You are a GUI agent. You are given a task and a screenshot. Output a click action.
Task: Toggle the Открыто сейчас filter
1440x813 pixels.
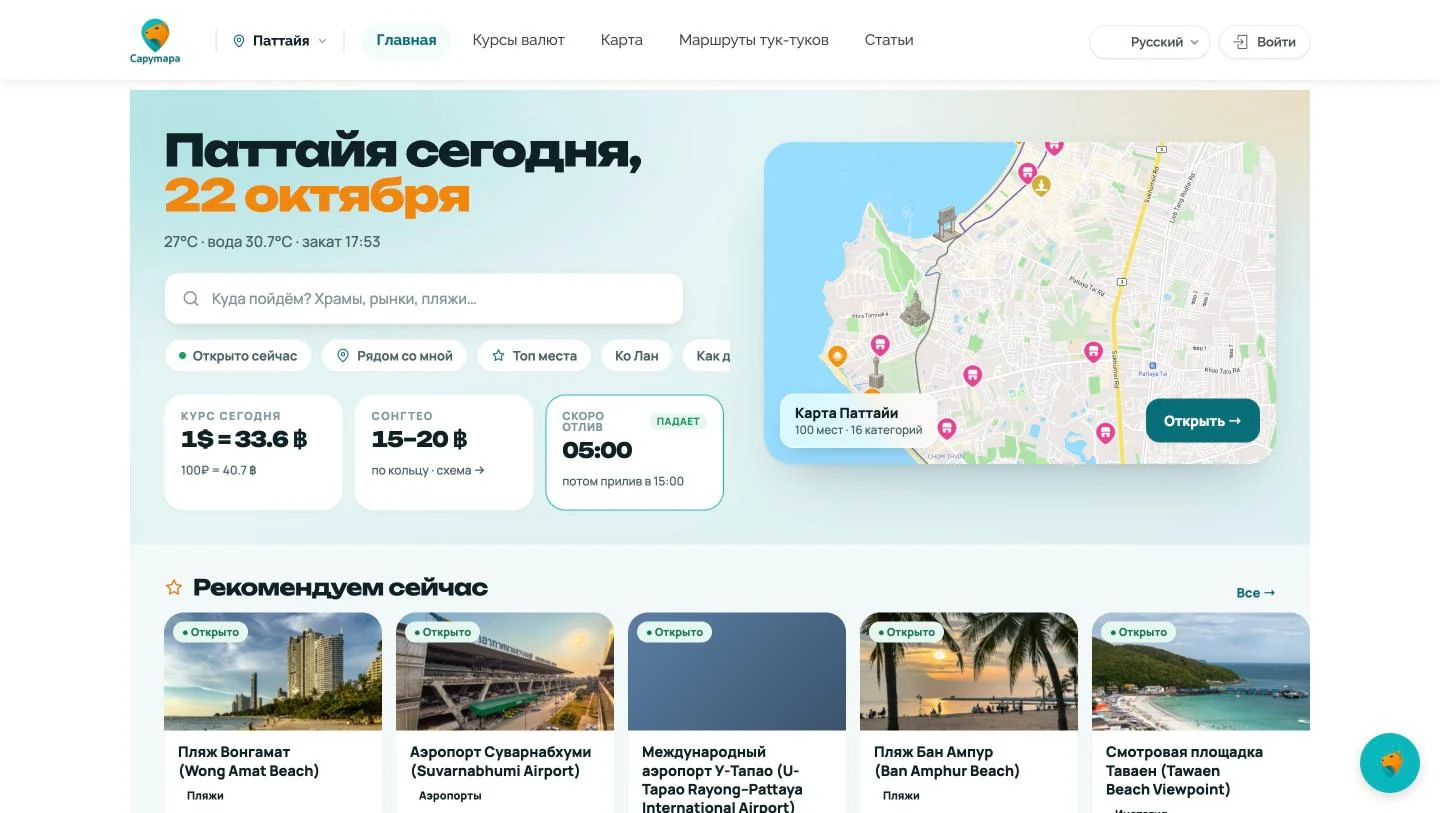pos(238,356)
